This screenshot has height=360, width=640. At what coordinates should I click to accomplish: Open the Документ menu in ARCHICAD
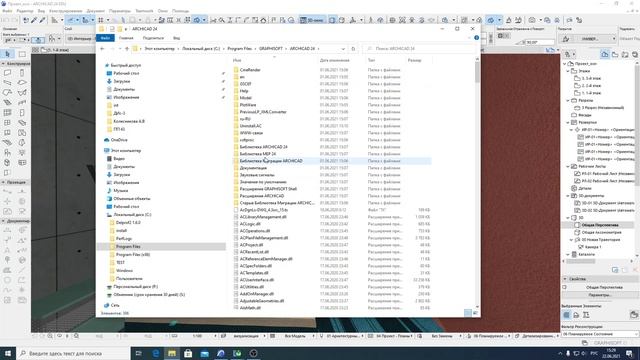coord(96,11)
